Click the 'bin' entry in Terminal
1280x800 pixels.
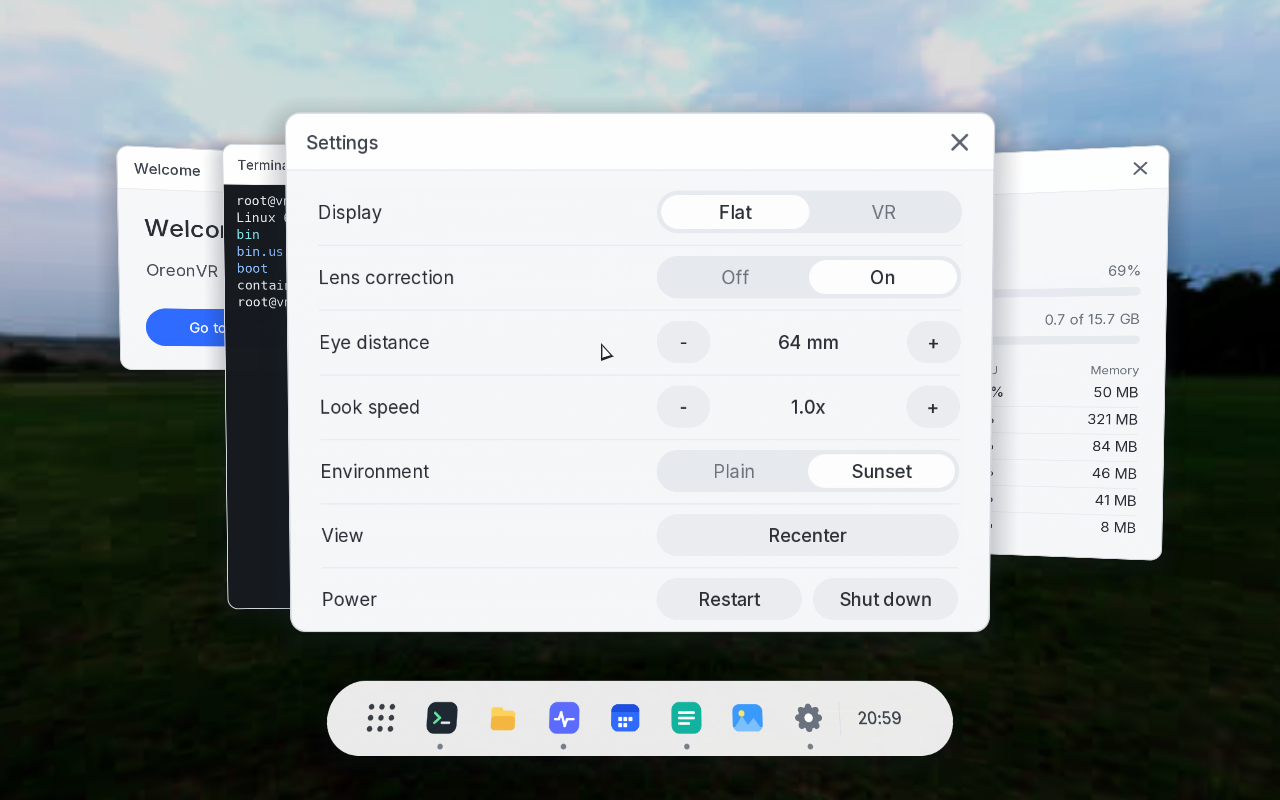248,234
